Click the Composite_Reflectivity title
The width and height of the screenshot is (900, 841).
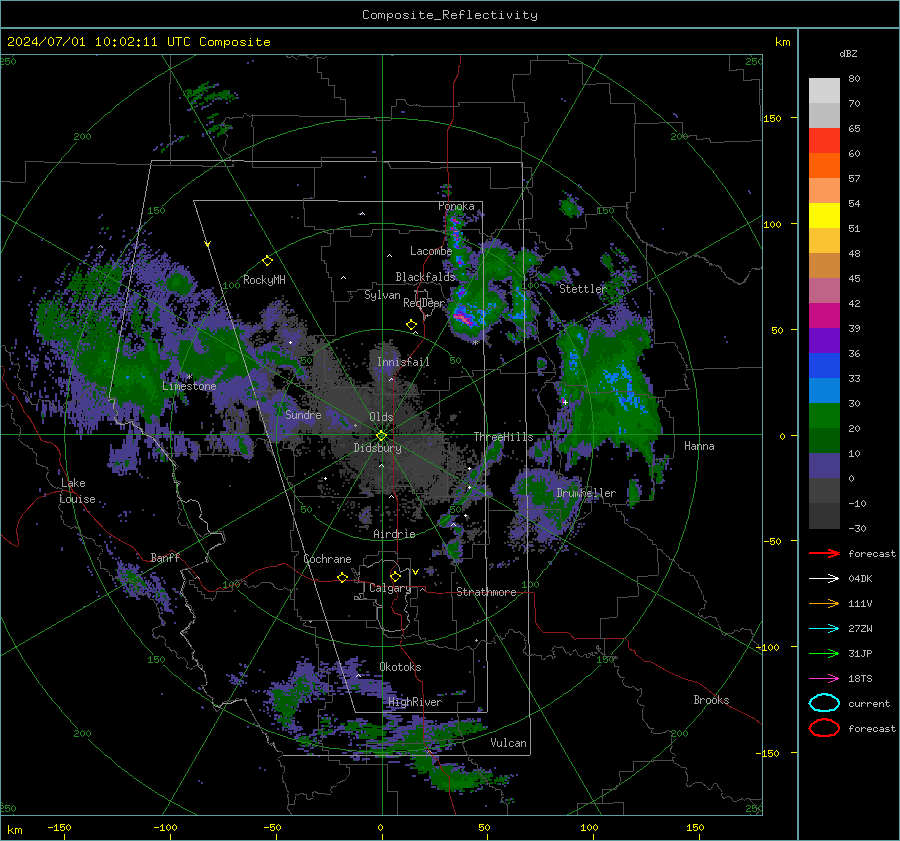[x=450, y=15]
